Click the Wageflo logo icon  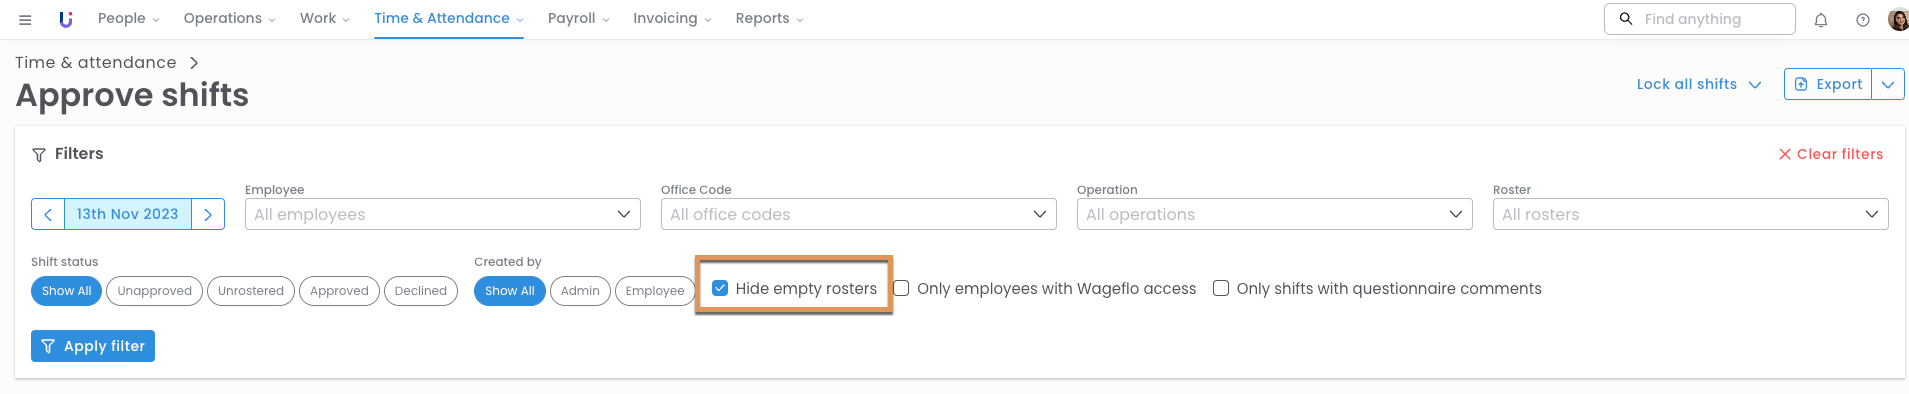point(66,19)
